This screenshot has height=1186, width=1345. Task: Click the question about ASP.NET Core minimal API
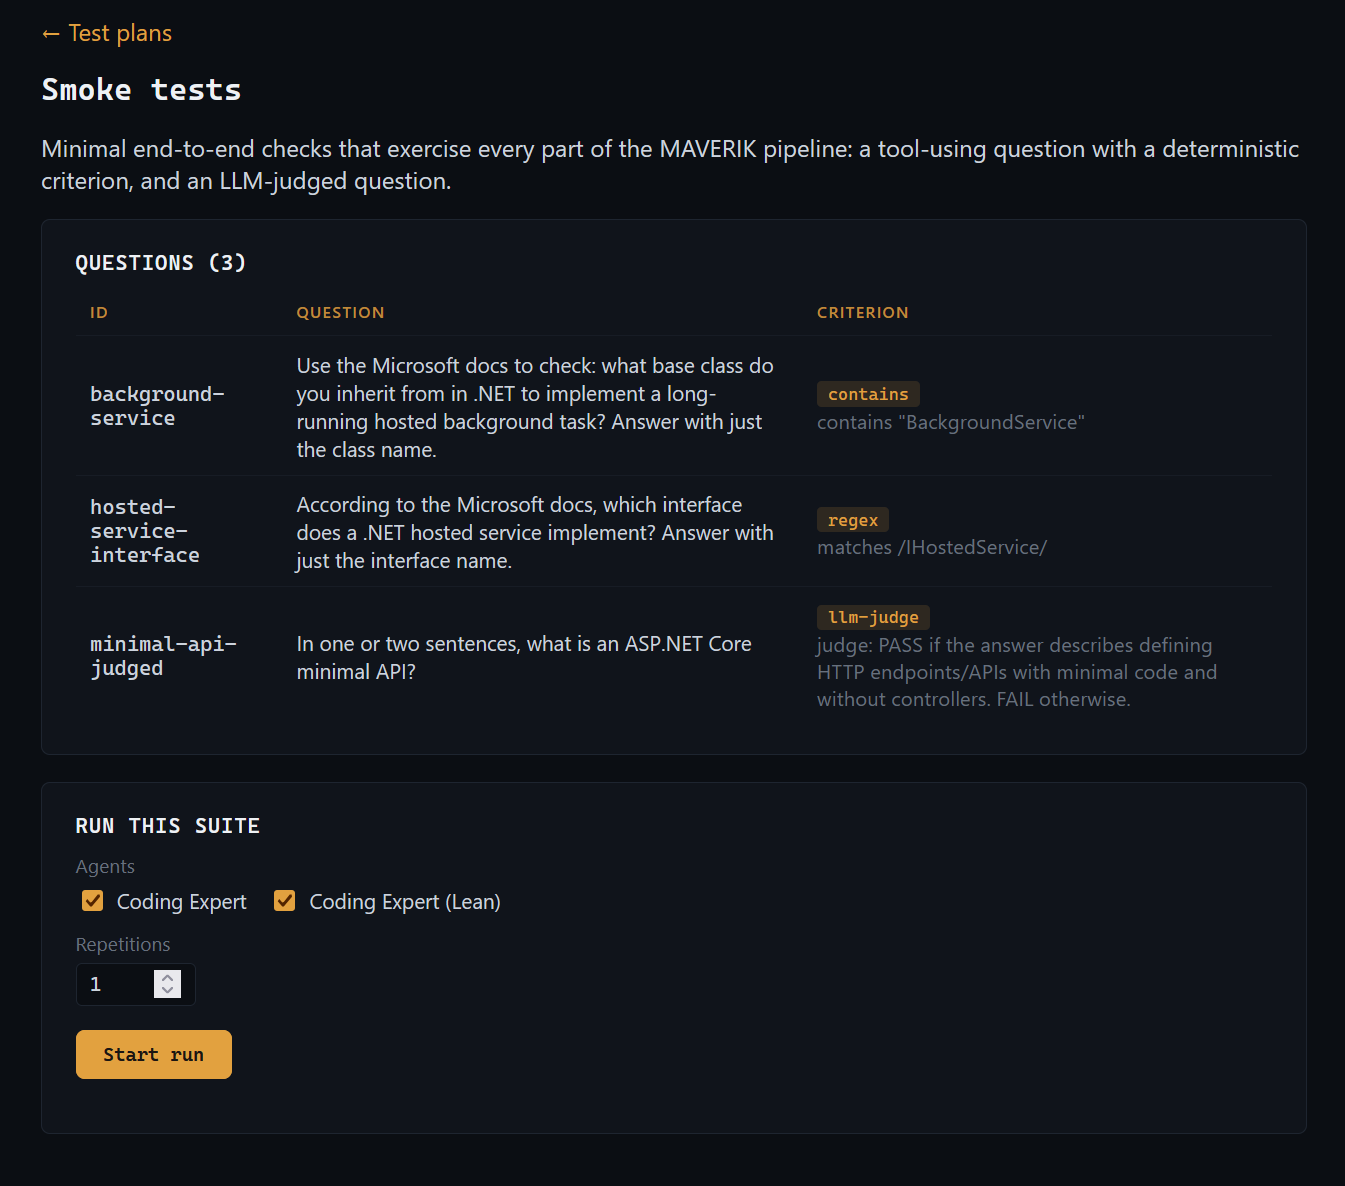pos(524,658)
